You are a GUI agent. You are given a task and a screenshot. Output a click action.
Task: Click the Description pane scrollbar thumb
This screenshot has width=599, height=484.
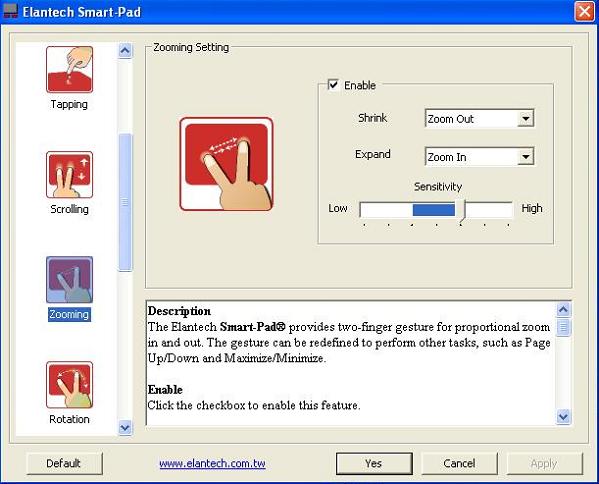click(563, 327)
